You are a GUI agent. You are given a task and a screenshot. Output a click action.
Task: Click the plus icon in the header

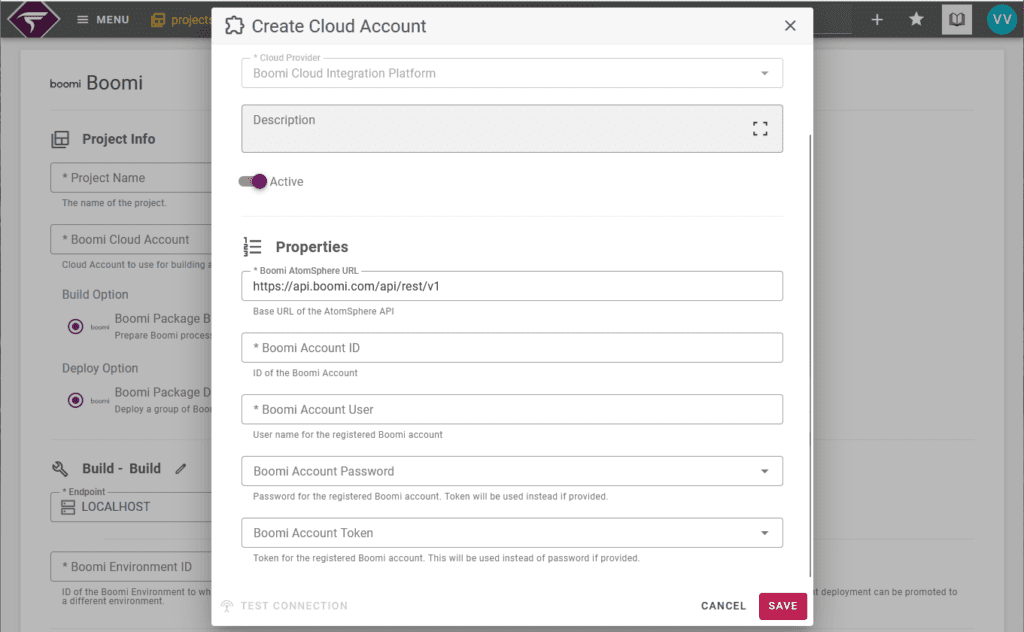(877, 19)
